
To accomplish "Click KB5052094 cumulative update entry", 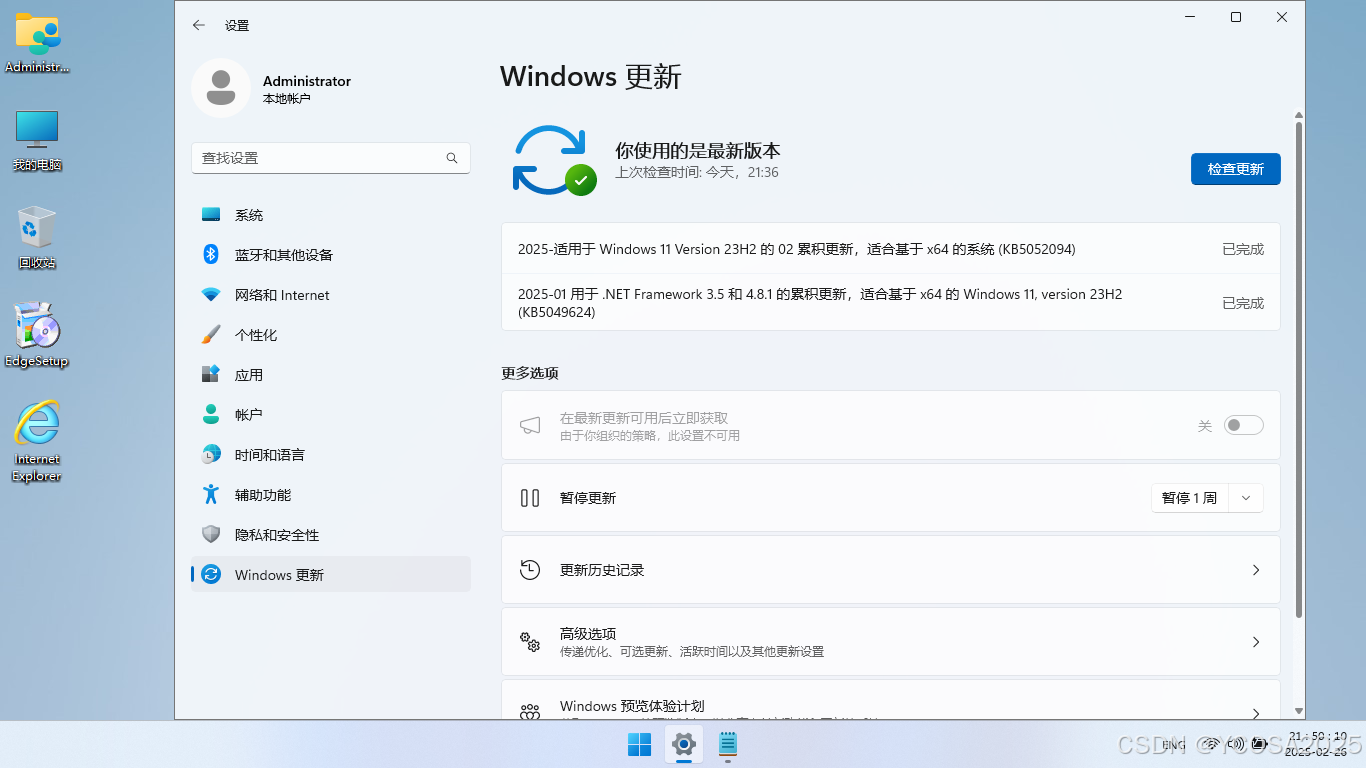I will (x=890, y=249).
